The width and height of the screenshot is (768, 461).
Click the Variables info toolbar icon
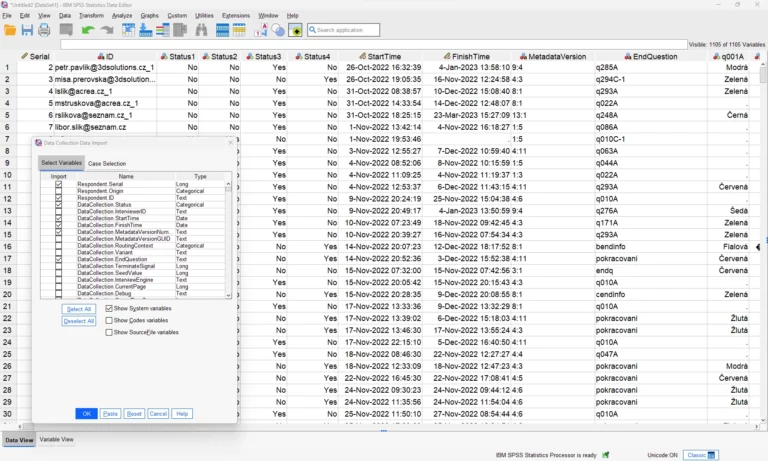[163, 30]
